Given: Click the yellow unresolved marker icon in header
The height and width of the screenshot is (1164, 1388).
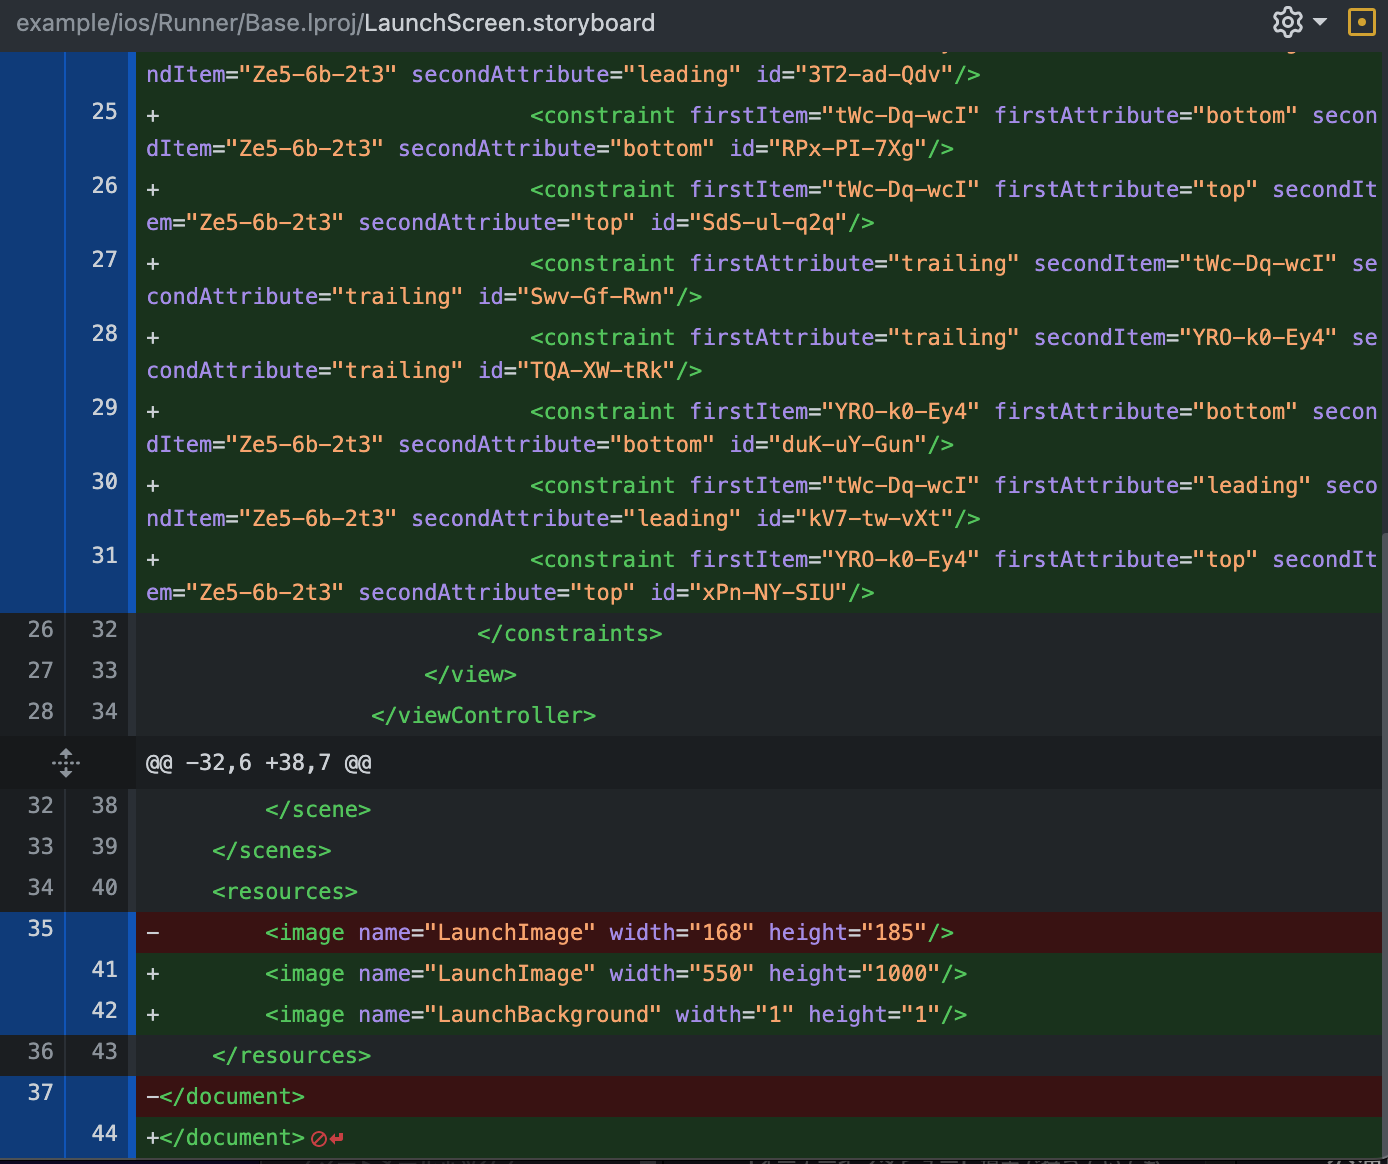Looking at the screenshot, I should (x=1361, y=22).
